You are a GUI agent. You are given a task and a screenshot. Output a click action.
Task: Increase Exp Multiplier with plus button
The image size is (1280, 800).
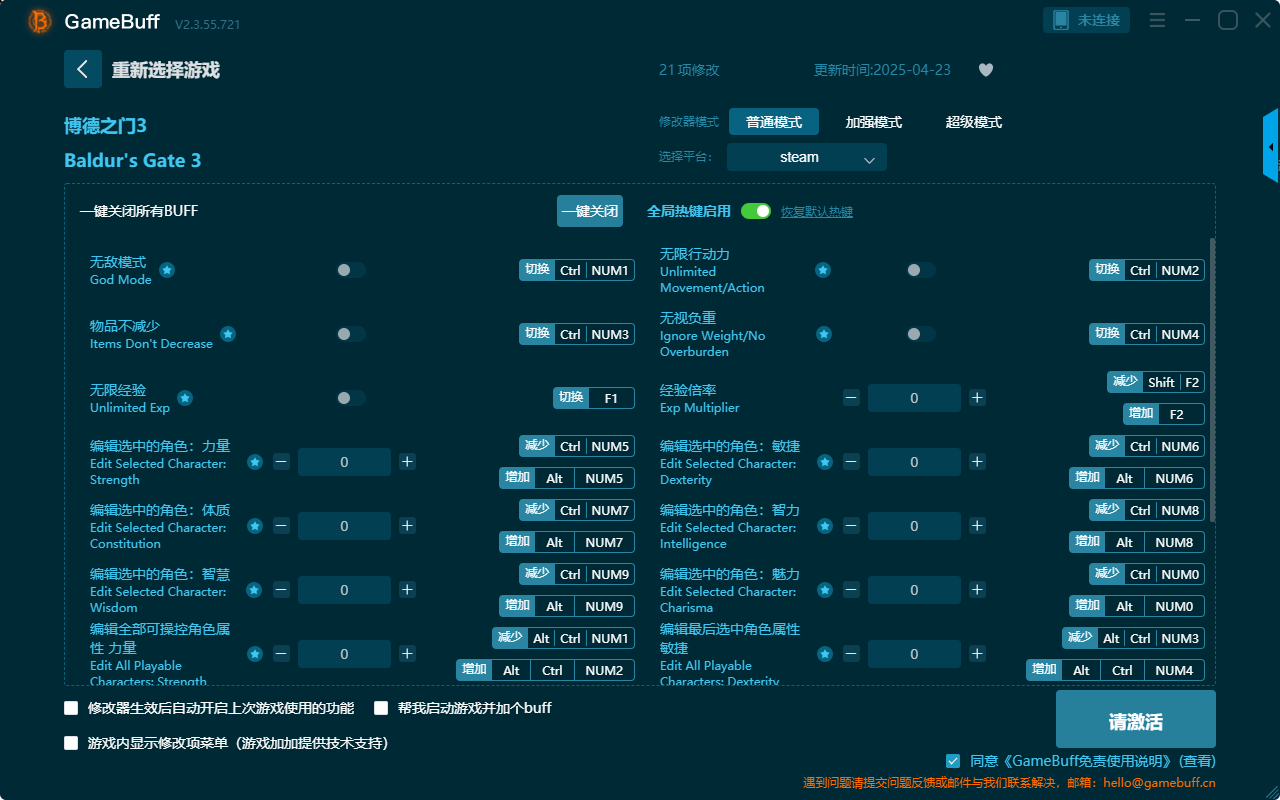tap(977, 398)
